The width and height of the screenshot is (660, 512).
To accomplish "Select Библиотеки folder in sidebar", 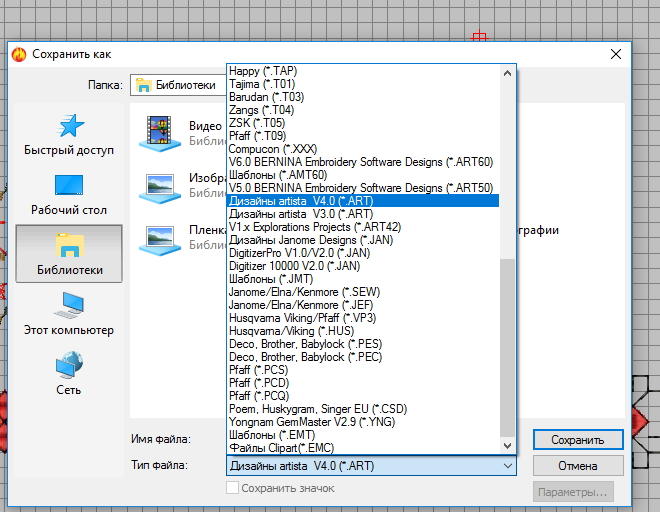I will [x=69, y=246].
